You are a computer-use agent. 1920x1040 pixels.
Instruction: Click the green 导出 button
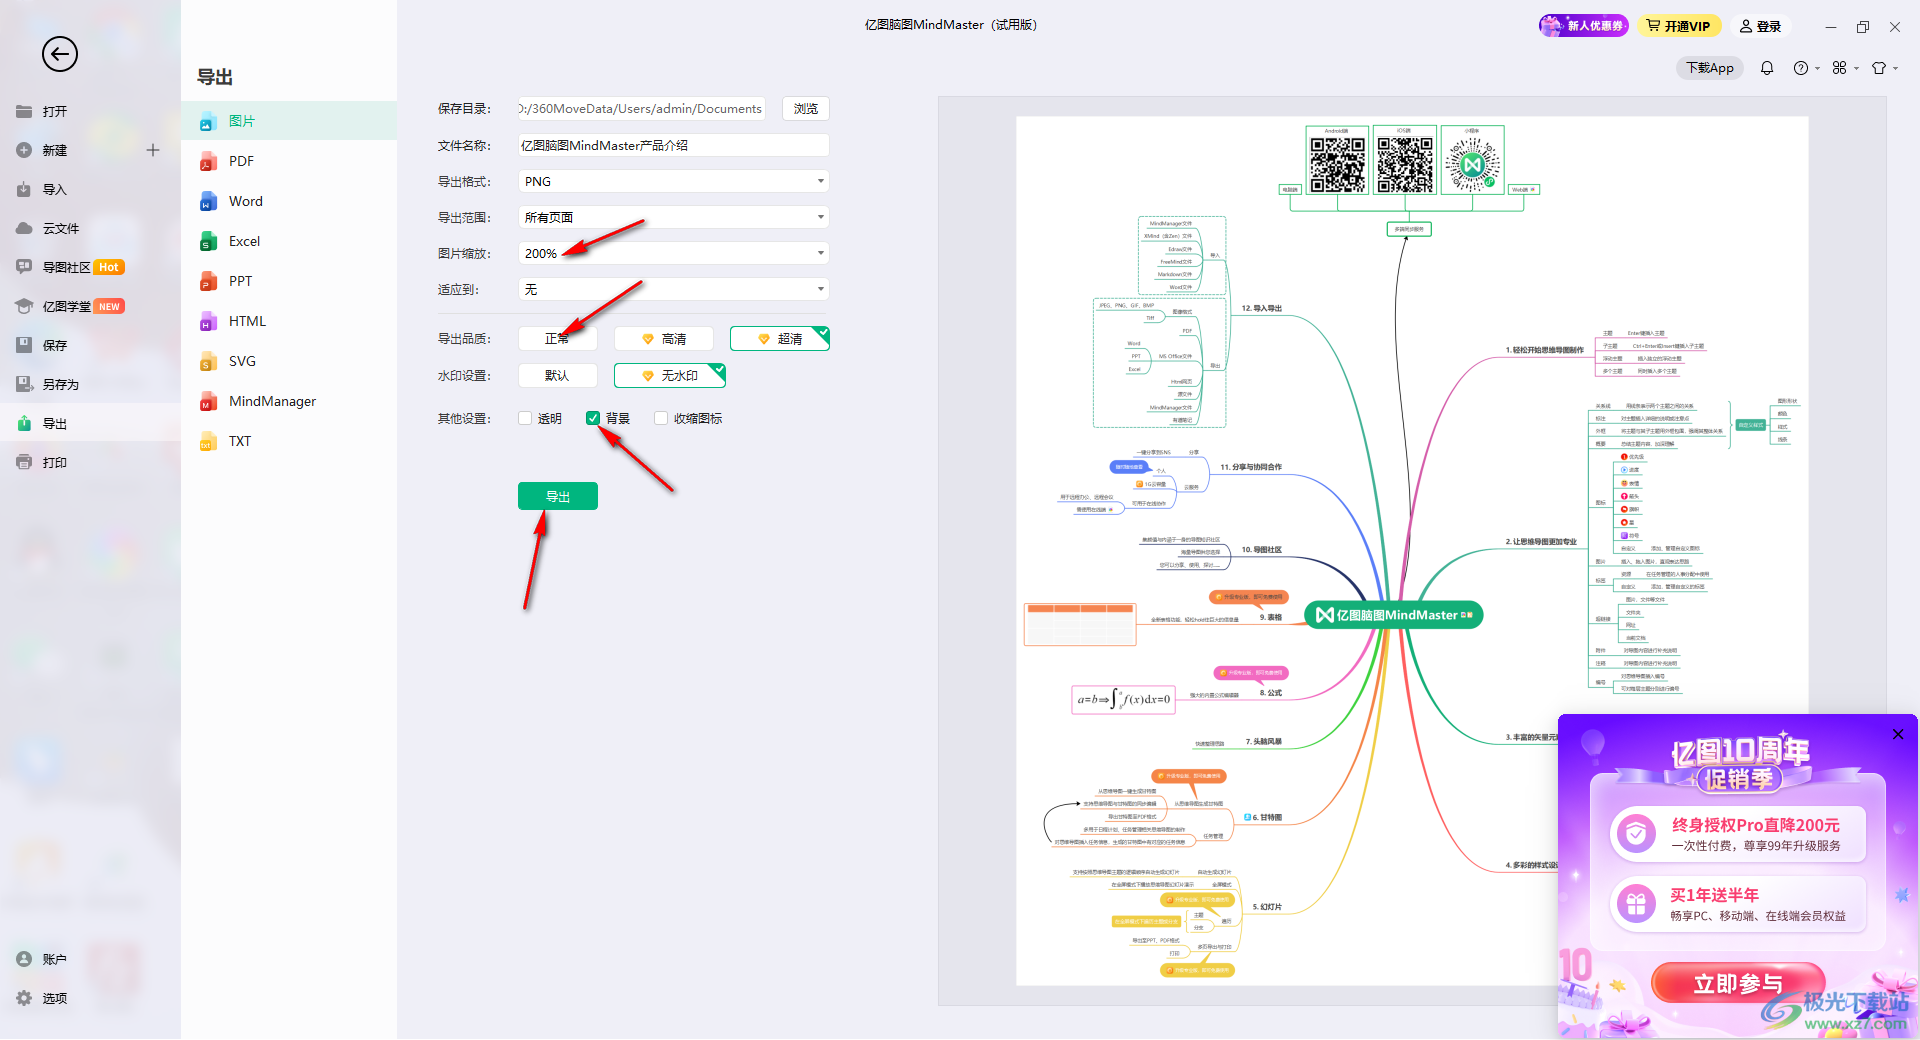tap(558, 496)
